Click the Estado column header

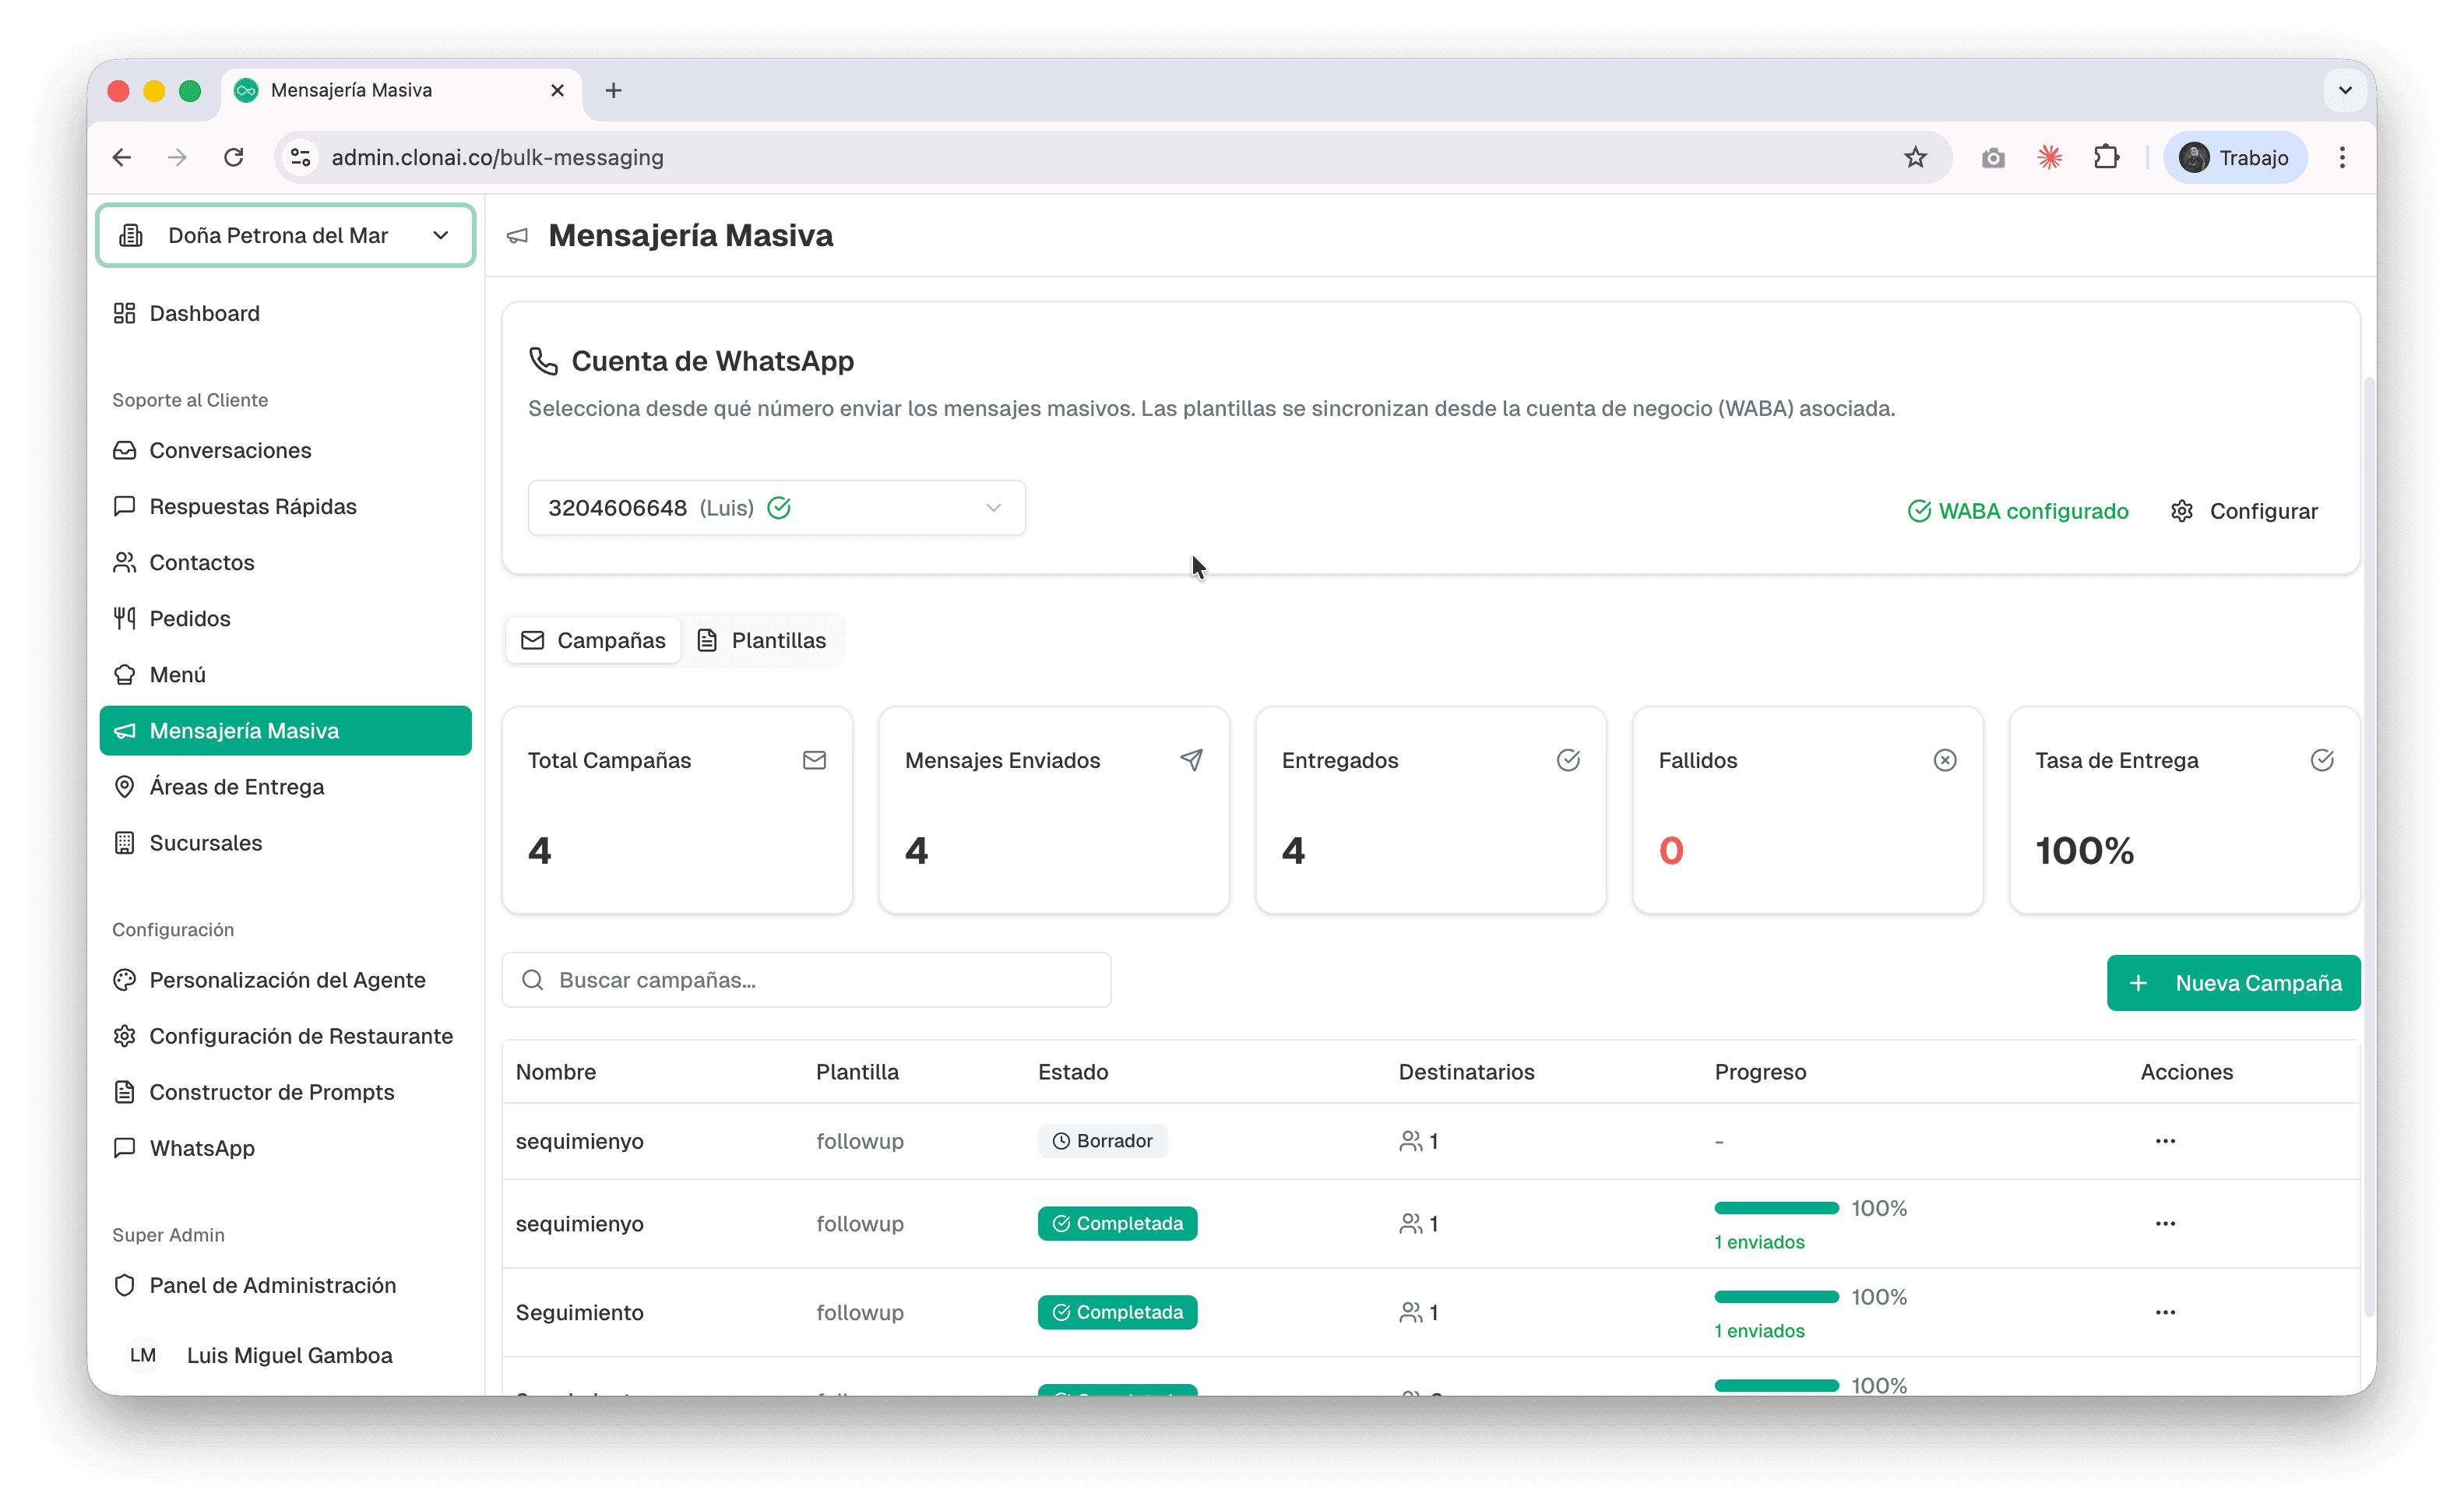point(1073,1072)
